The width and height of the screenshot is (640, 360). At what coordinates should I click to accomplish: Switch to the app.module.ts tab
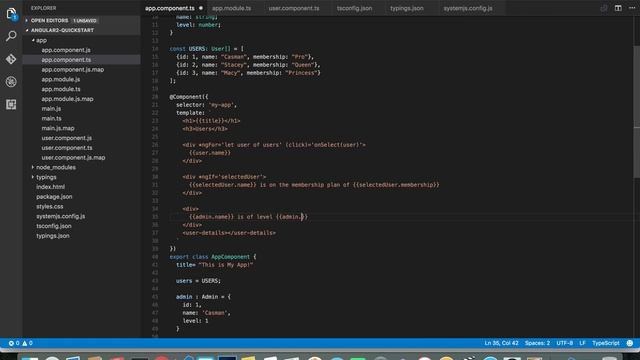pos(231,8)
